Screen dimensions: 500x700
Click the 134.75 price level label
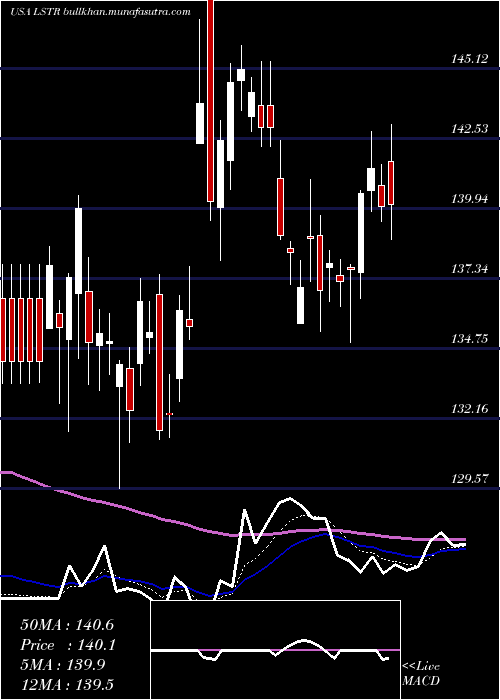pos(470,339)
